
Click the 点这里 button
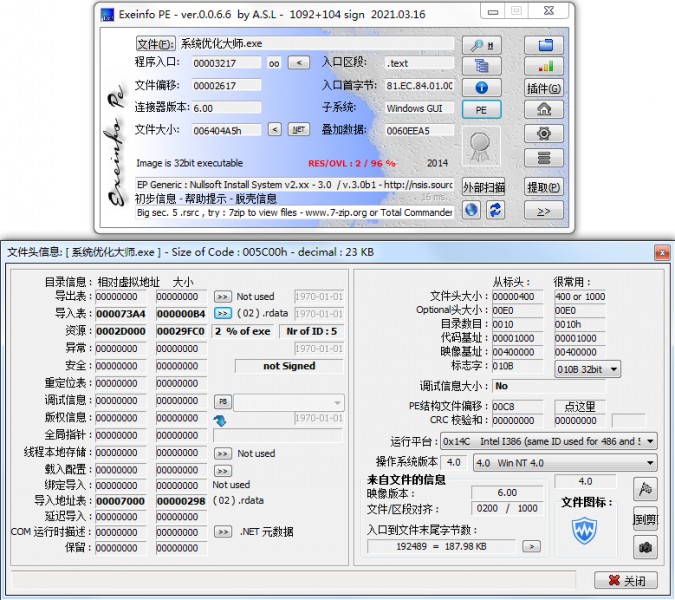(580, 407)
